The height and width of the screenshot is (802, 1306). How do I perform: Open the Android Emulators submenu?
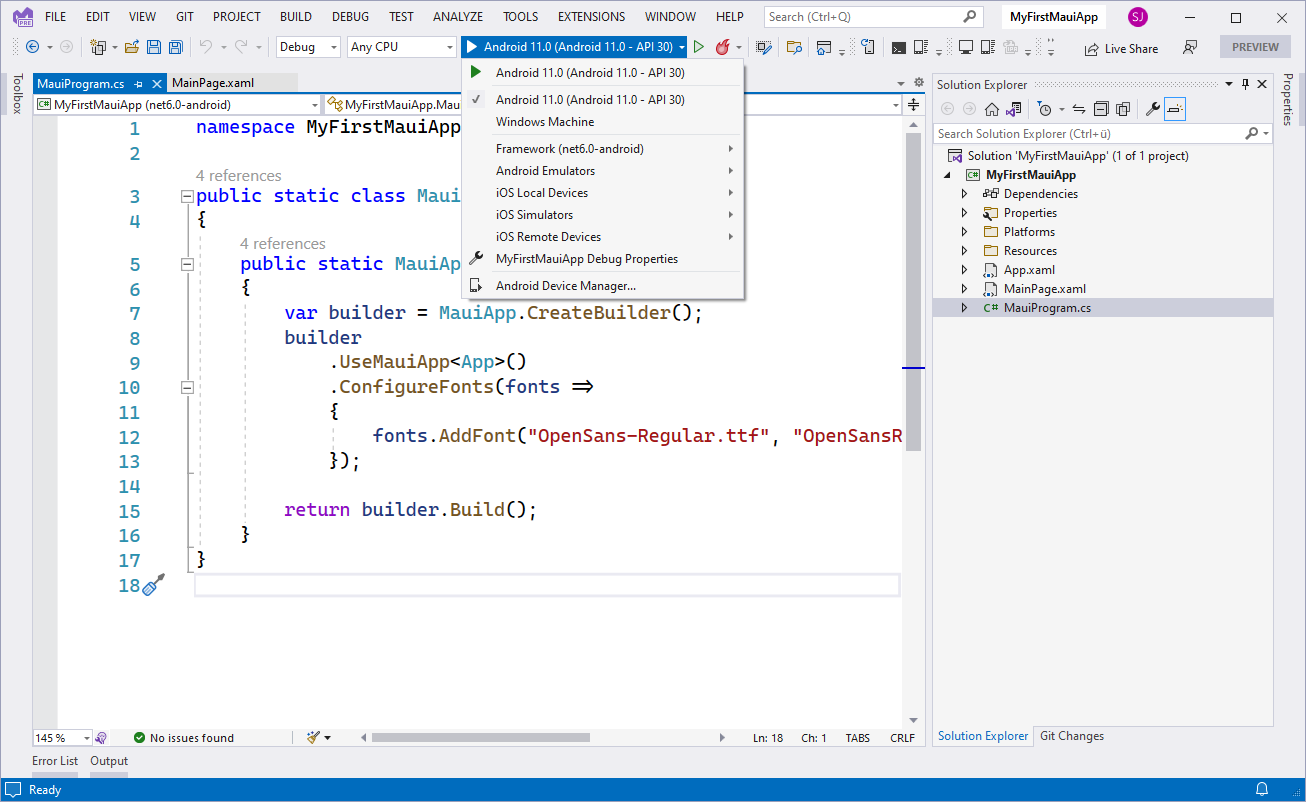tap(545, 171)
